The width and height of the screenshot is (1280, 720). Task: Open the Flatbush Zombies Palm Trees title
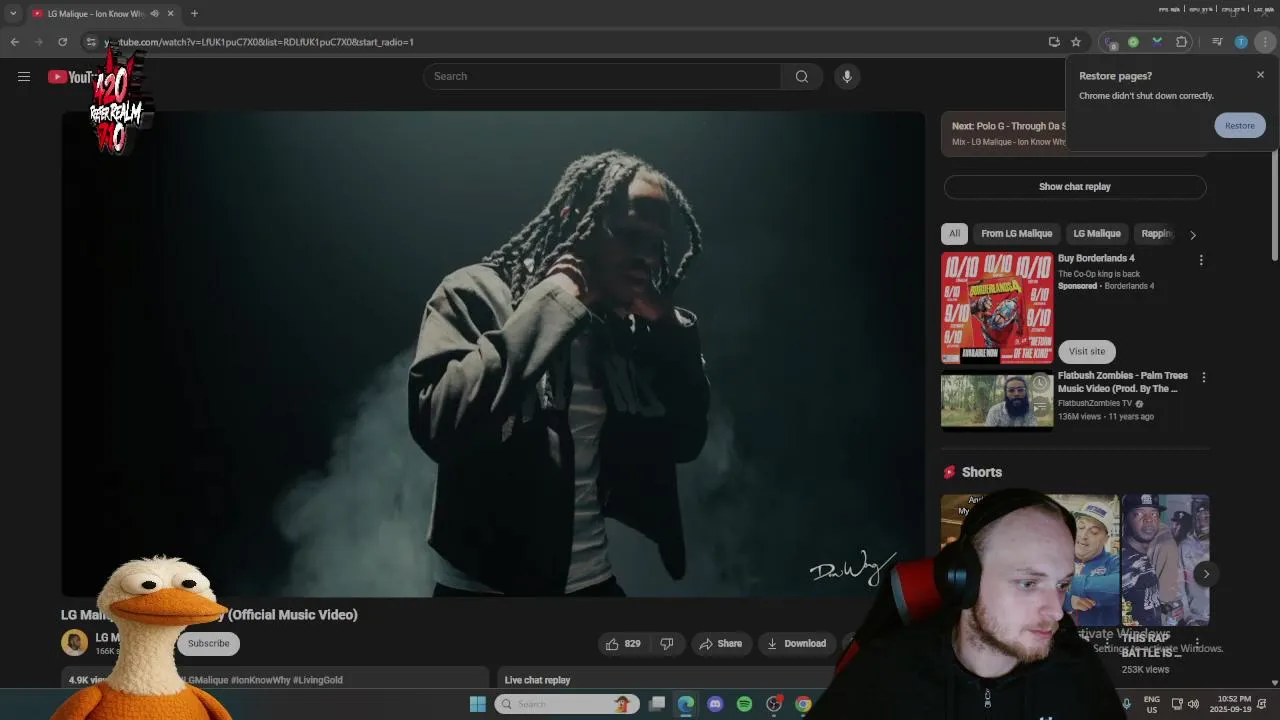click(x=1123, y=382)
